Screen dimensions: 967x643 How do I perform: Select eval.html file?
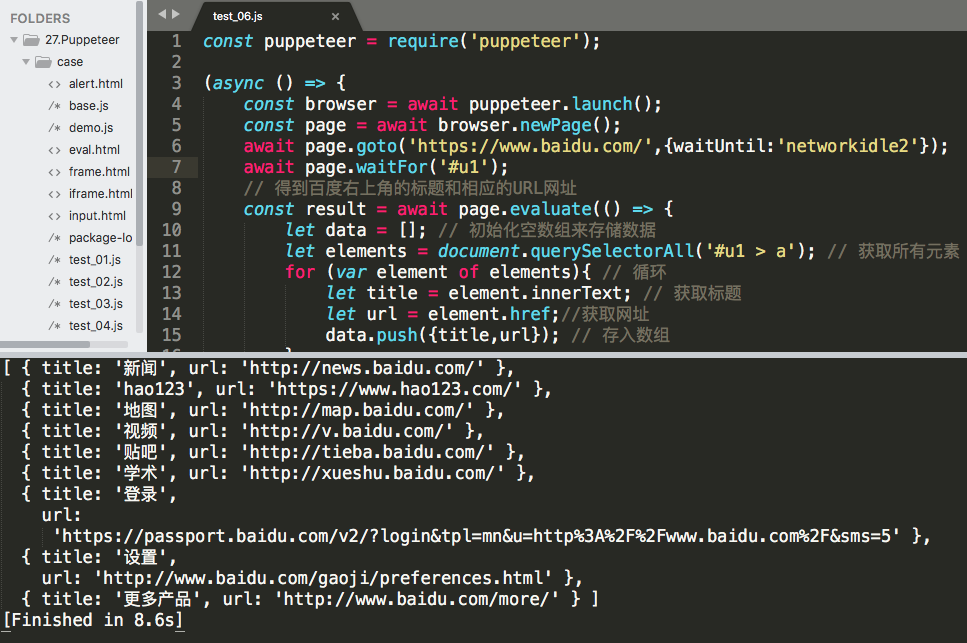click(x=94, y=150)
